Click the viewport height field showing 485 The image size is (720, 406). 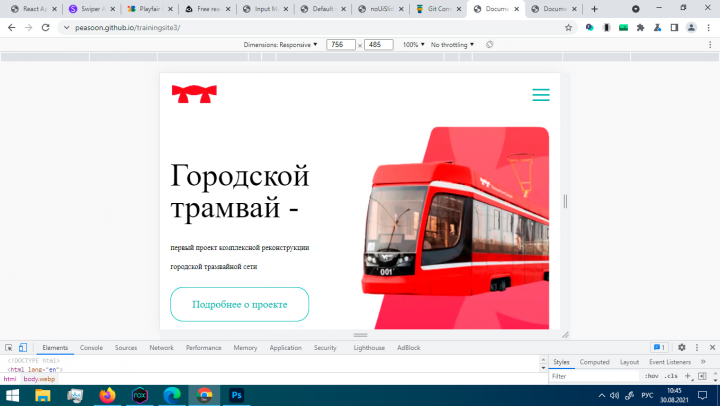(378, 45)
